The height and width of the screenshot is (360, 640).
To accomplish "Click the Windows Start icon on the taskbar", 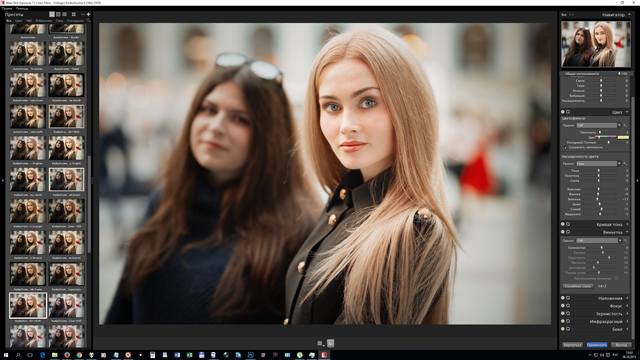I will [x=6, y=355].
